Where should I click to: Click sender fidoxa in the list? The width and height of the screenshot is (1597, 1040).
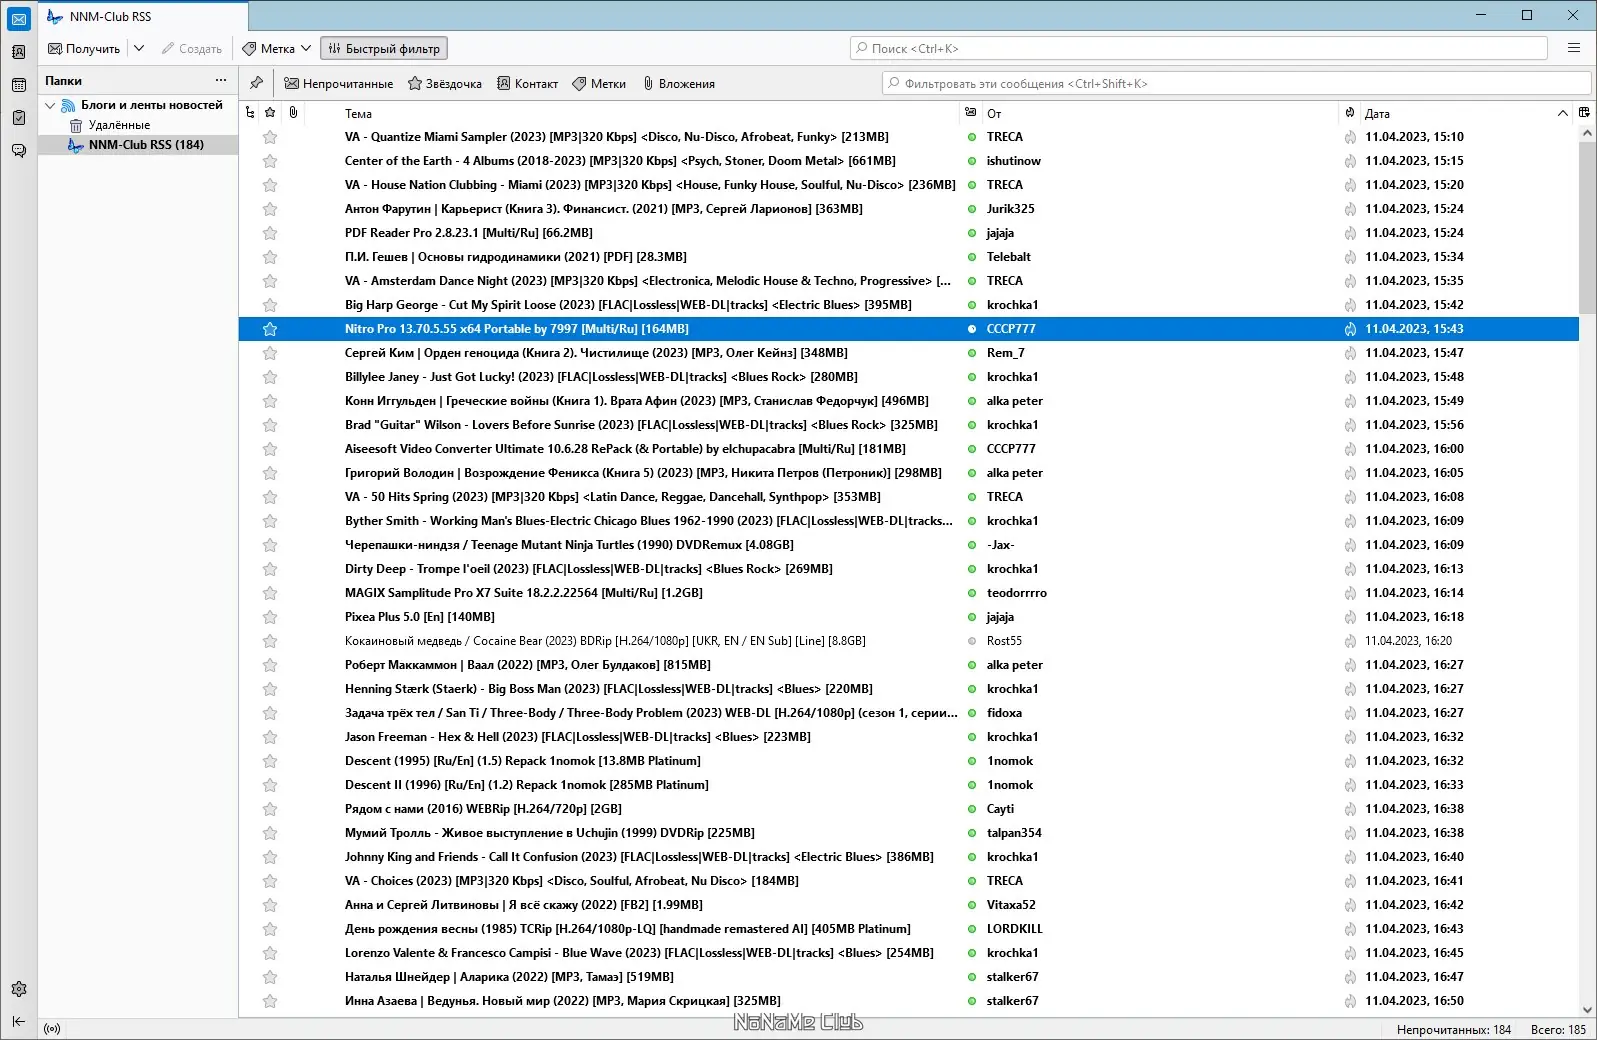click(1004, 713)
